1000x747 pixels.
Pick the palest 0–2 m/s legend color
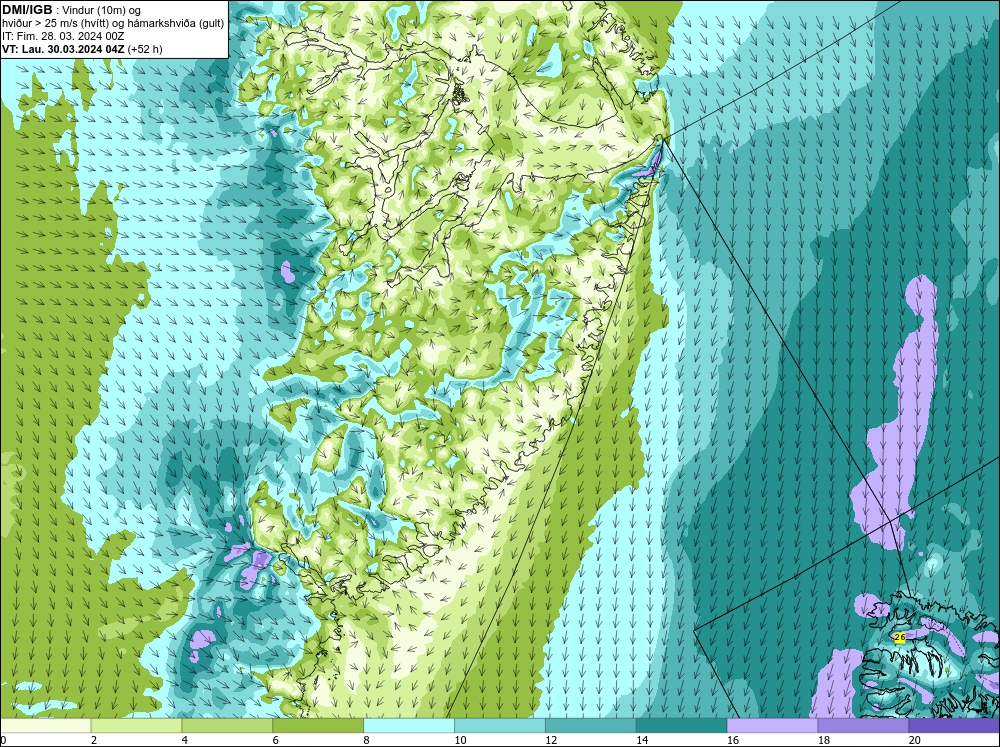point(46,726)
